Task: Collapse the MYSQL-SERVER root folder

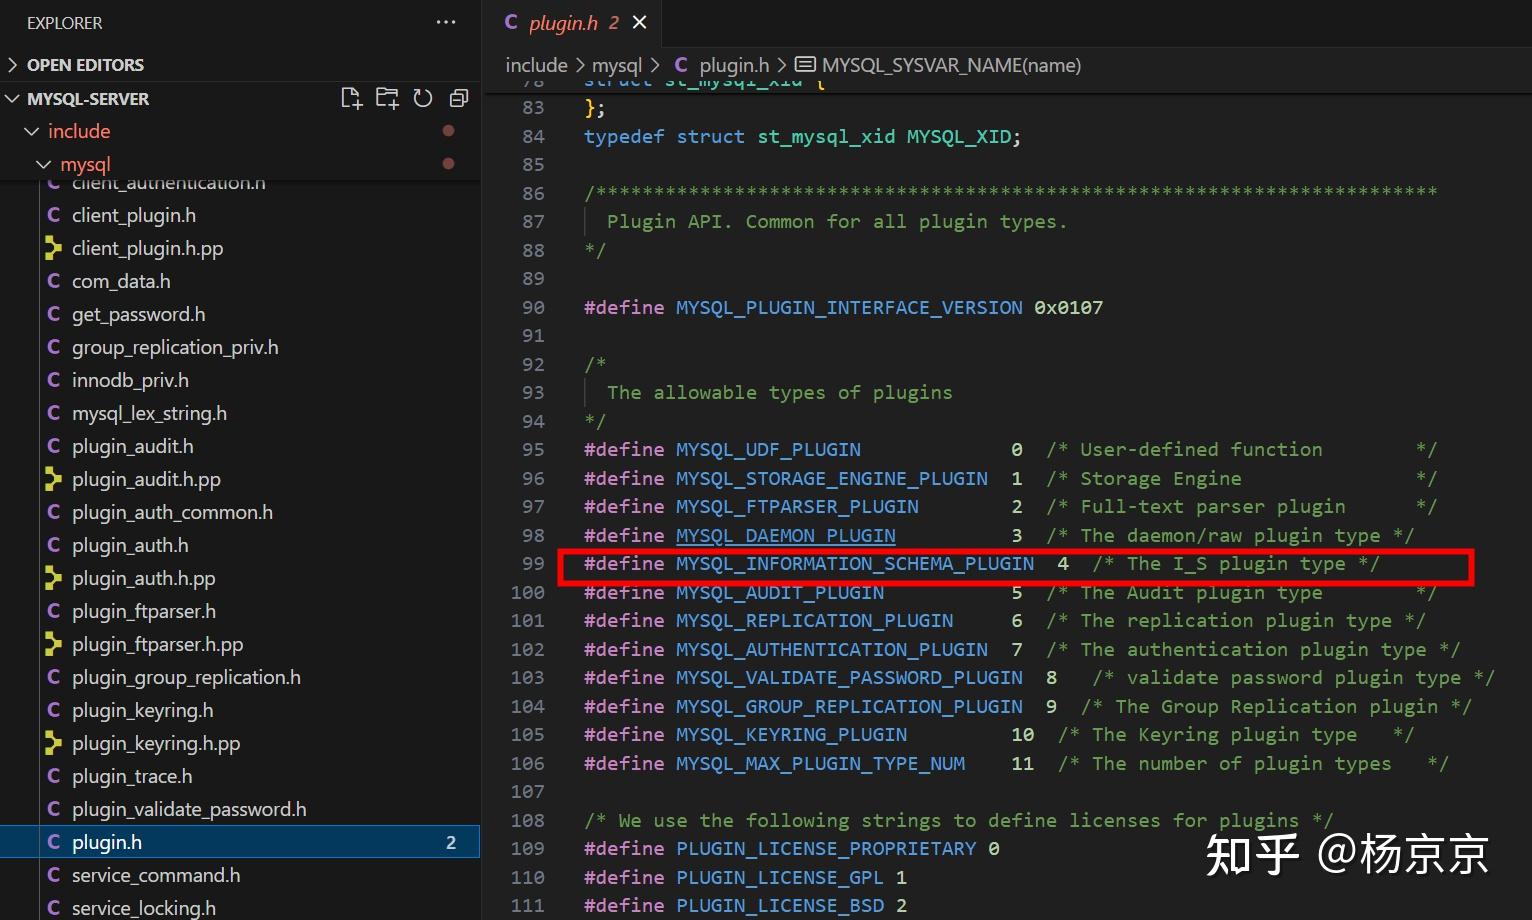Action: pyautogui.click(x=87, y=99)
